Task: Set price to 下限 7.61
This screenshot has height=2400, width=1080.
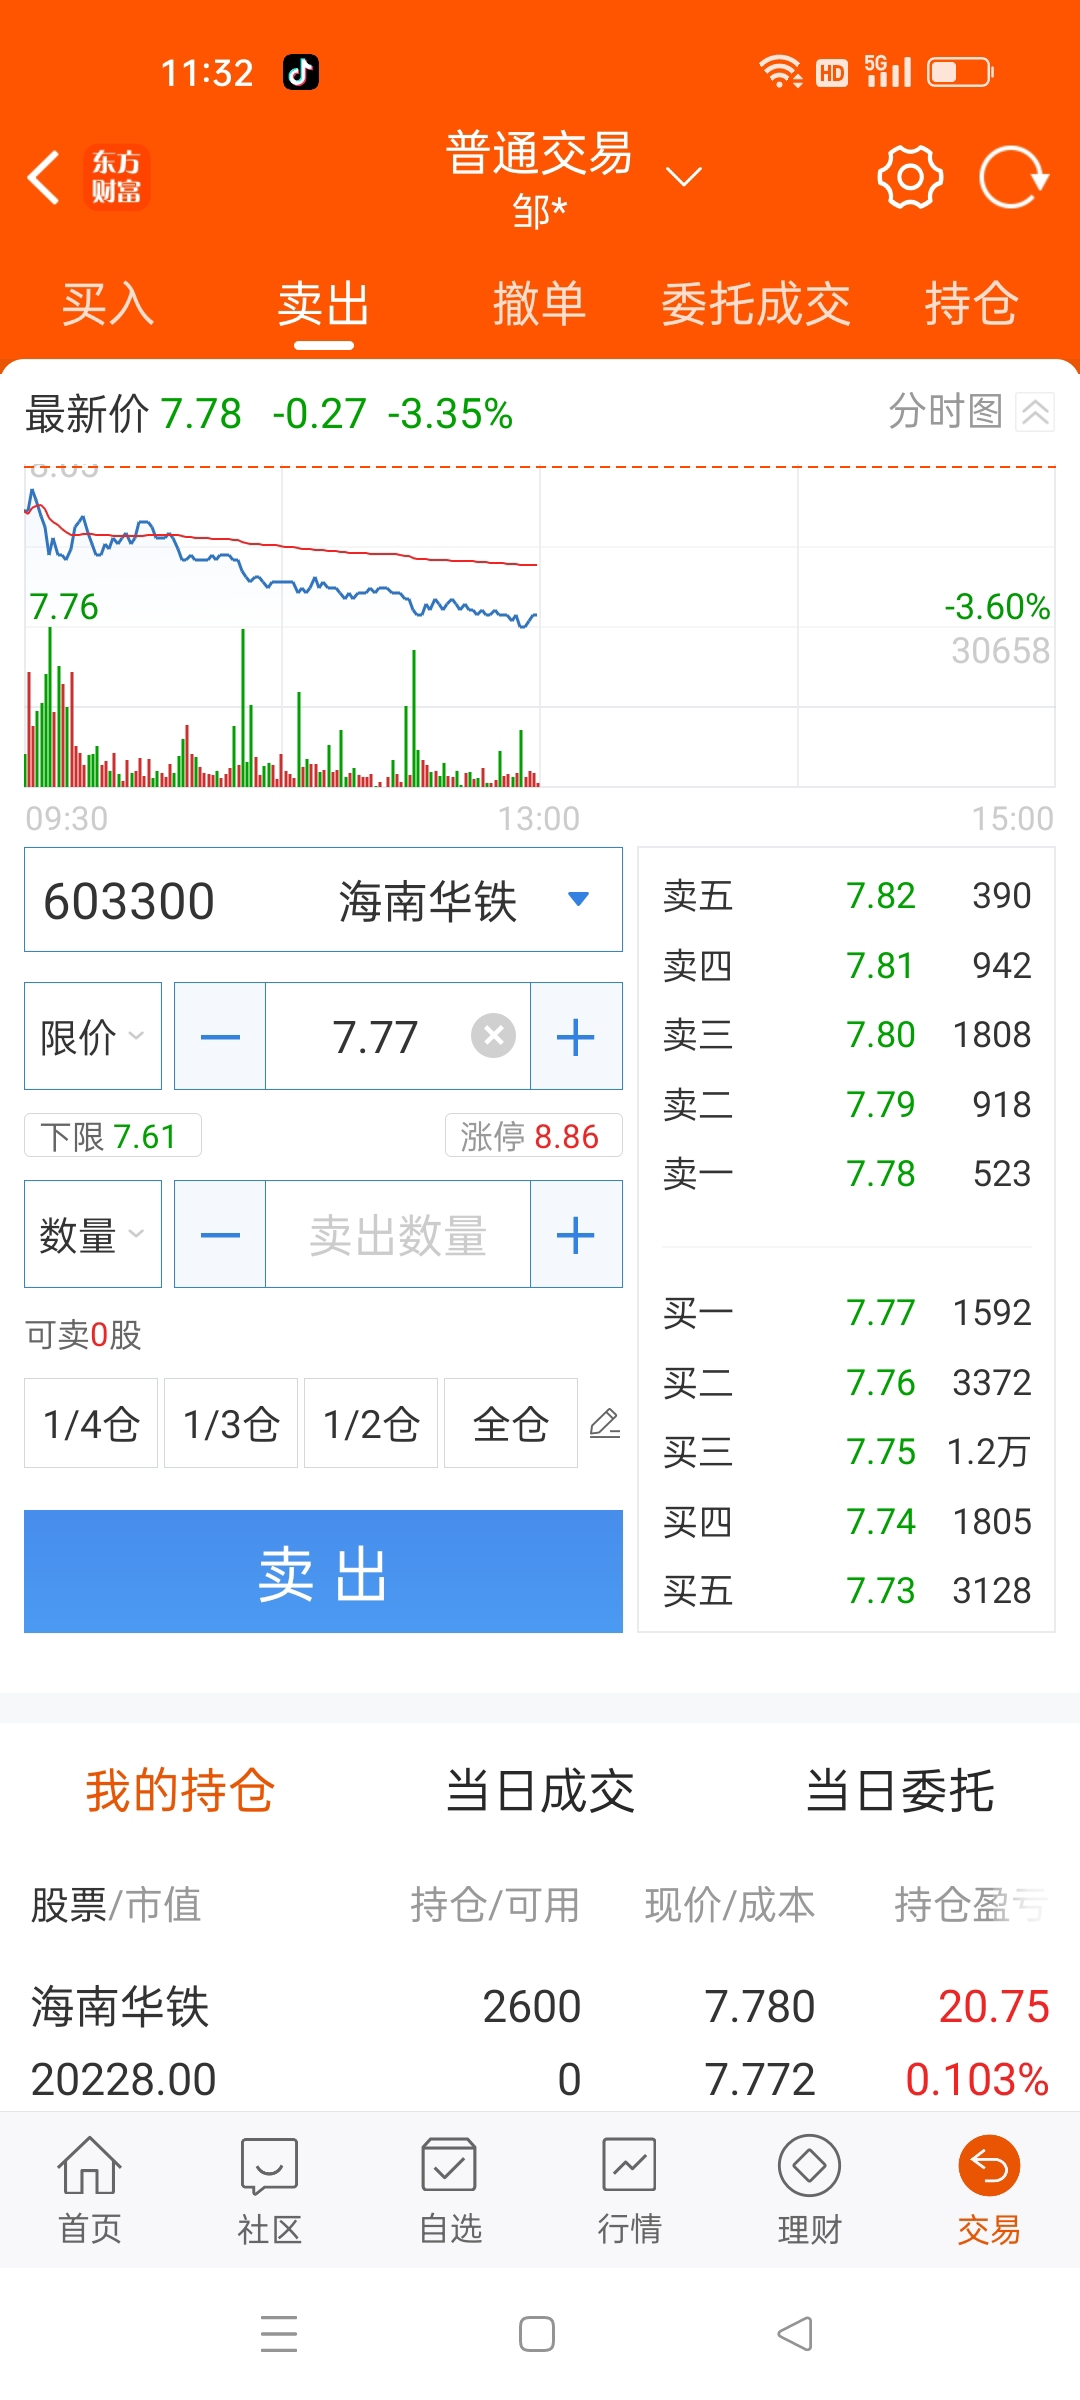Action: (x=112, y=1136)
